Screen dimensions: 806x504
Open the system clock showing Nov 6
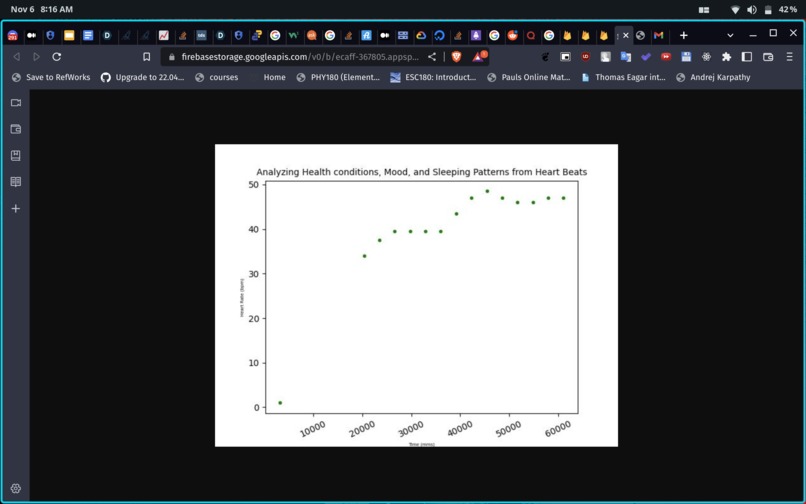(42, 9)
